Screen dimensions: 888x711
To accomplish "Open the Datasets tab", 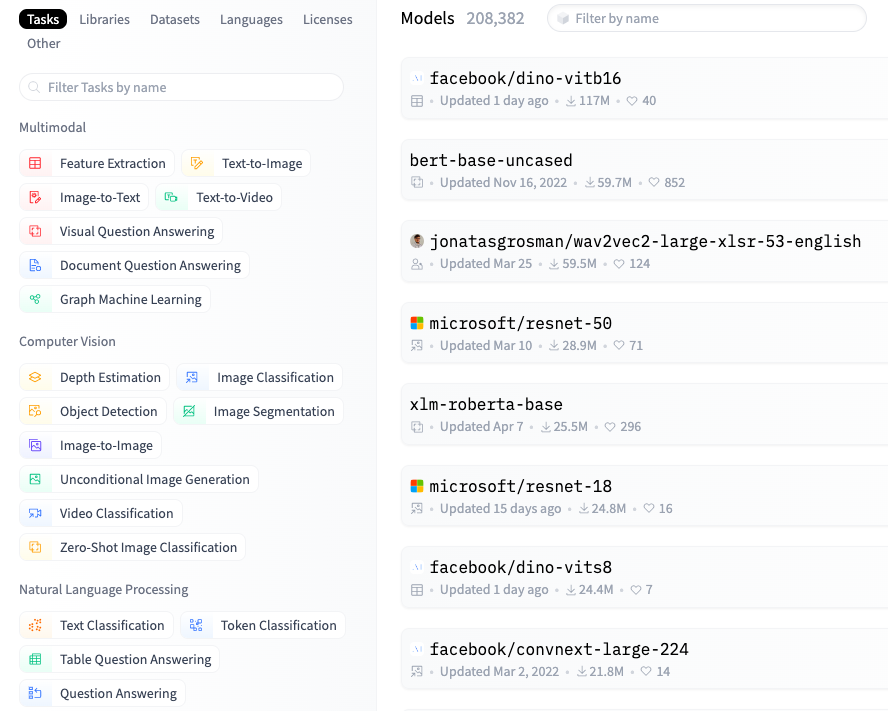I will 175,19.
